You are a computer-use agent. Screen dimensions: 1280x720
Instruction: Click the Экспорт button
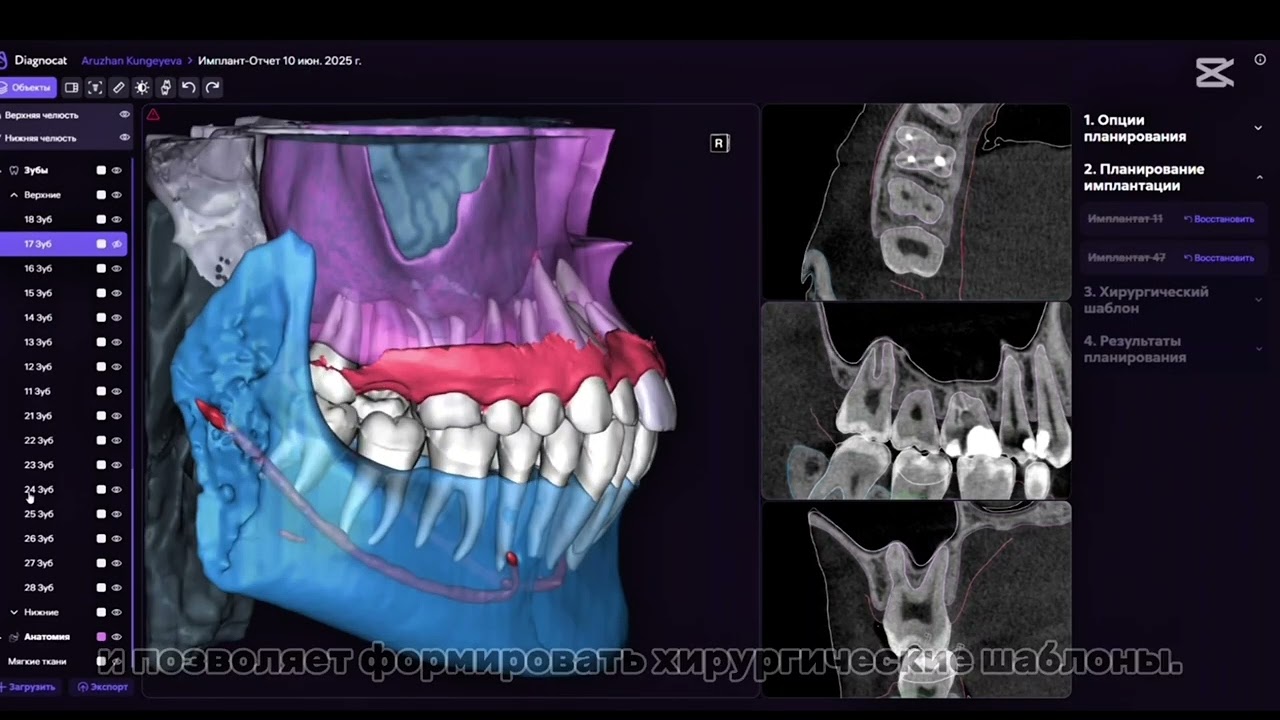click(103, 687)
